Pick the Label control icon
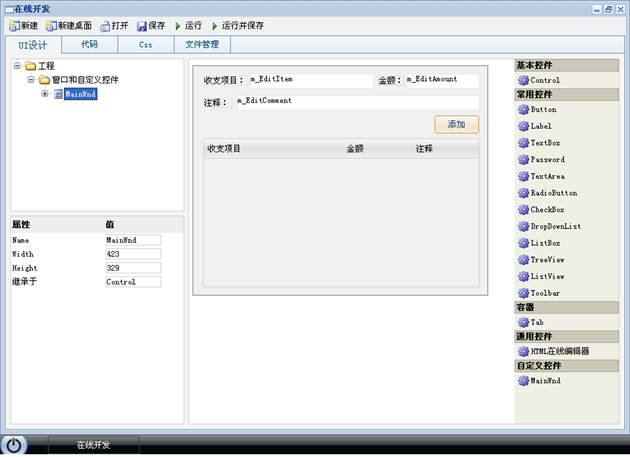The width and height of the screenshot is (630, 457). [523, 126]
